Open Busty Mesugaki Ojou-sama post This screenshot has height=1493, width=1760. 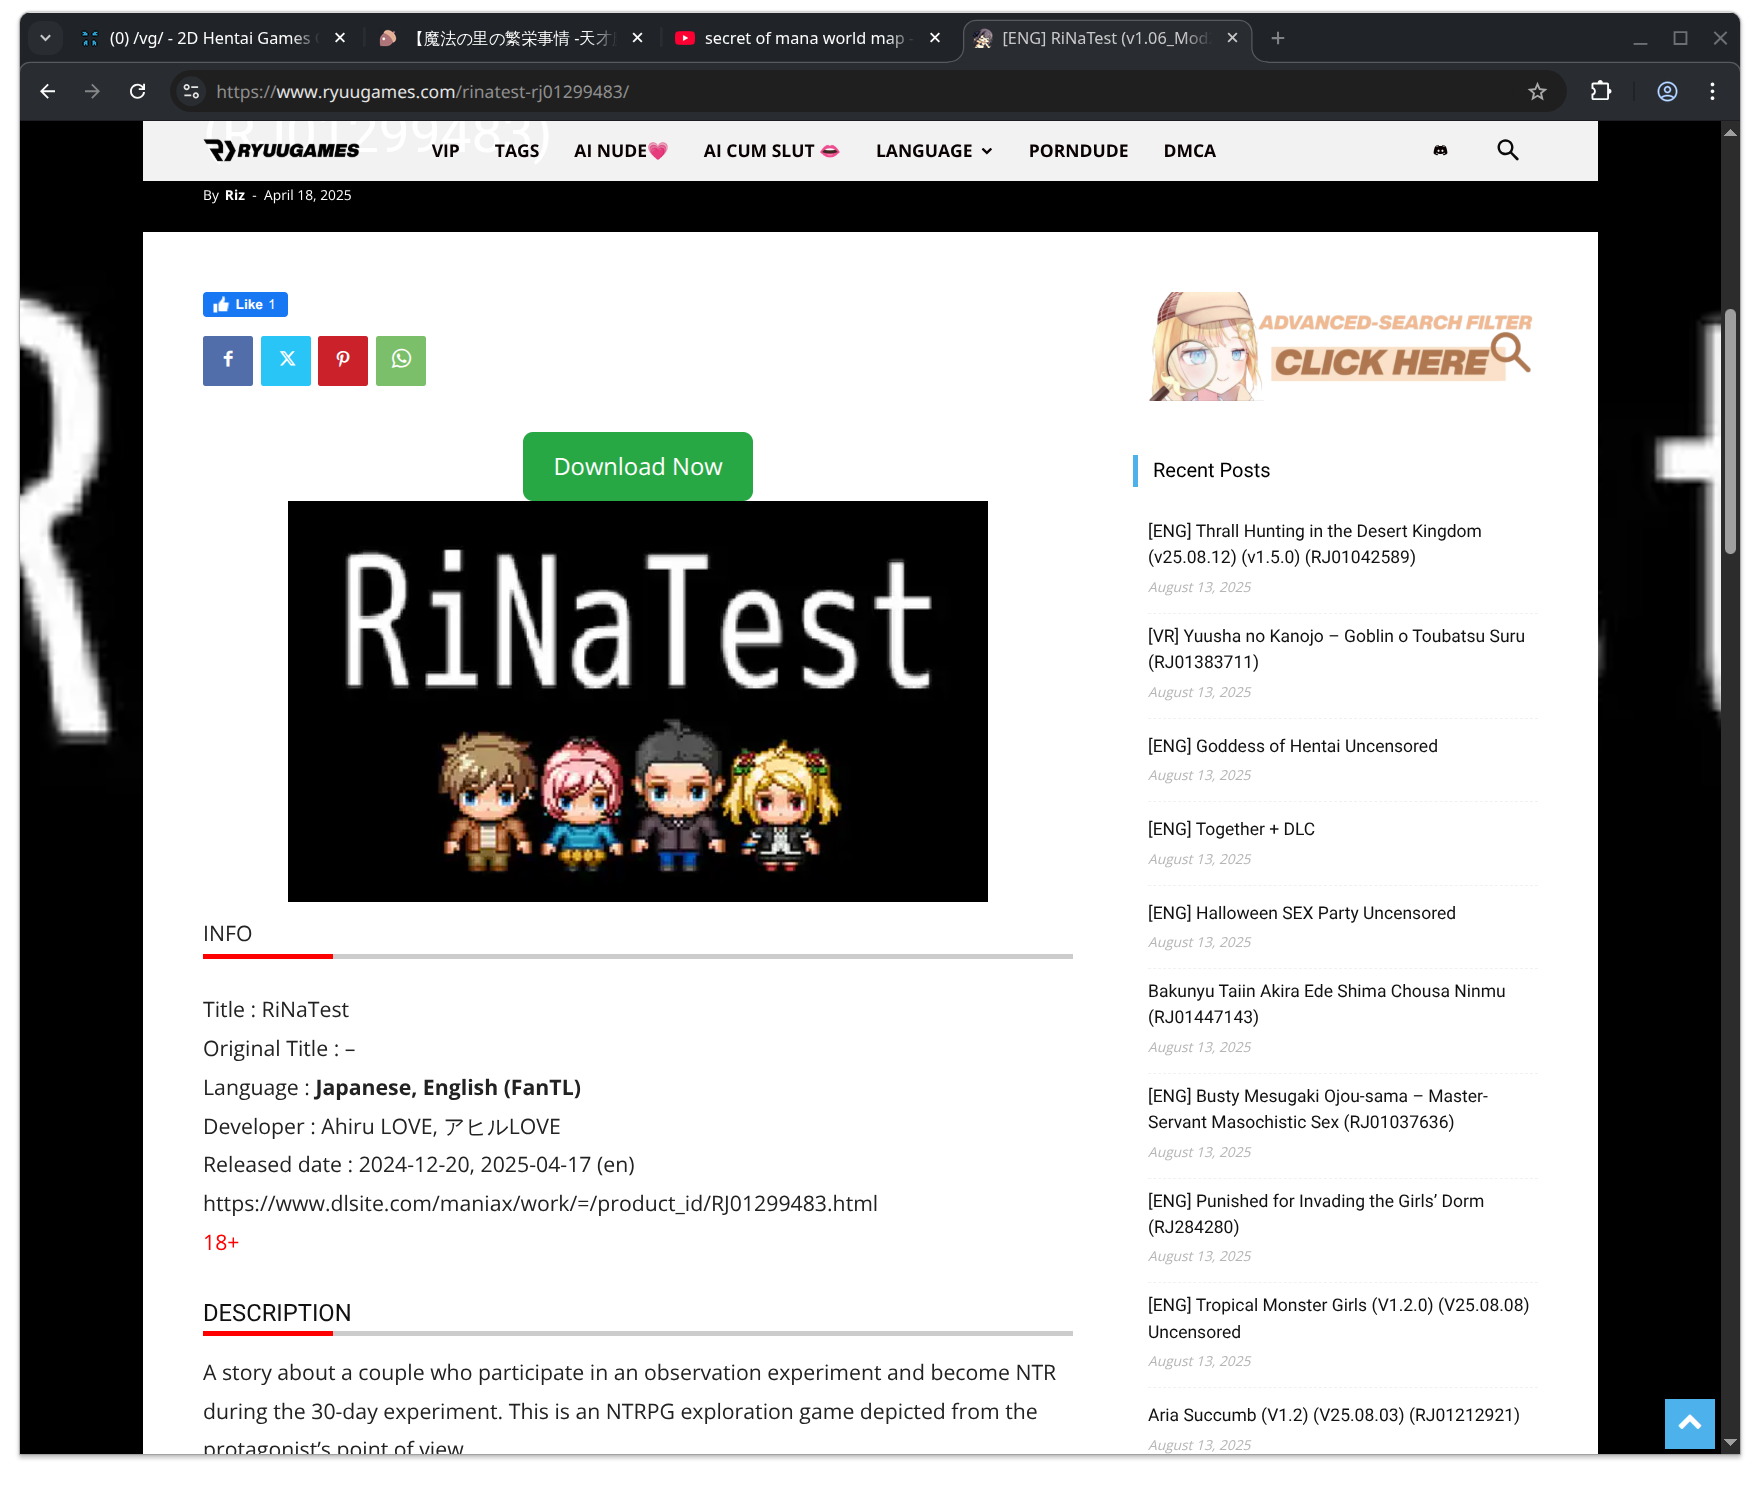[1318, 1109]
